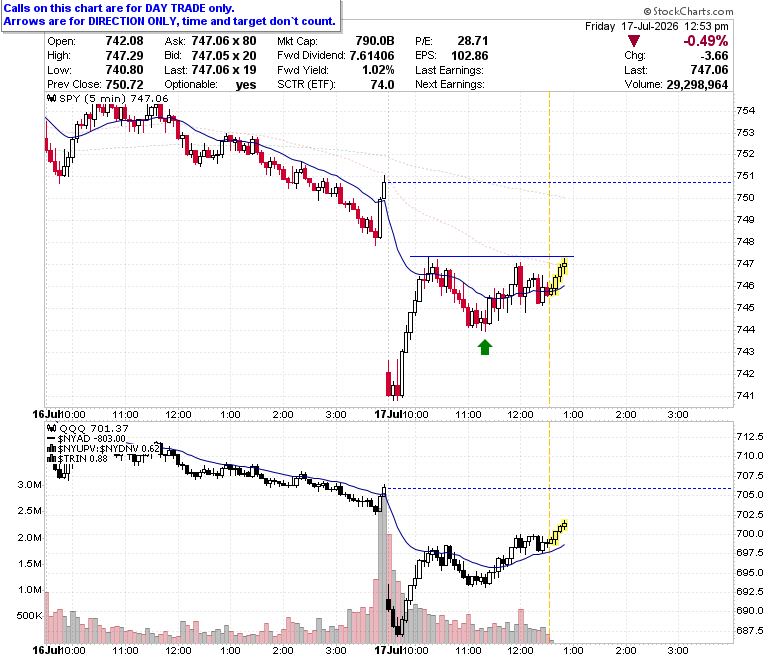Click the 500K volume axis label
Viewport: 780px width, 659px height.
29,616
